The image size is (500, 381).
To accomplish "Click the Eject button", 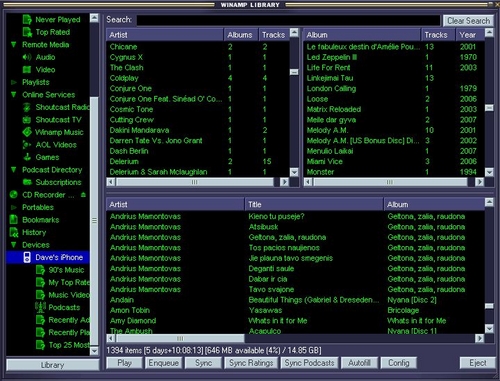I will (x=478, y=363).
